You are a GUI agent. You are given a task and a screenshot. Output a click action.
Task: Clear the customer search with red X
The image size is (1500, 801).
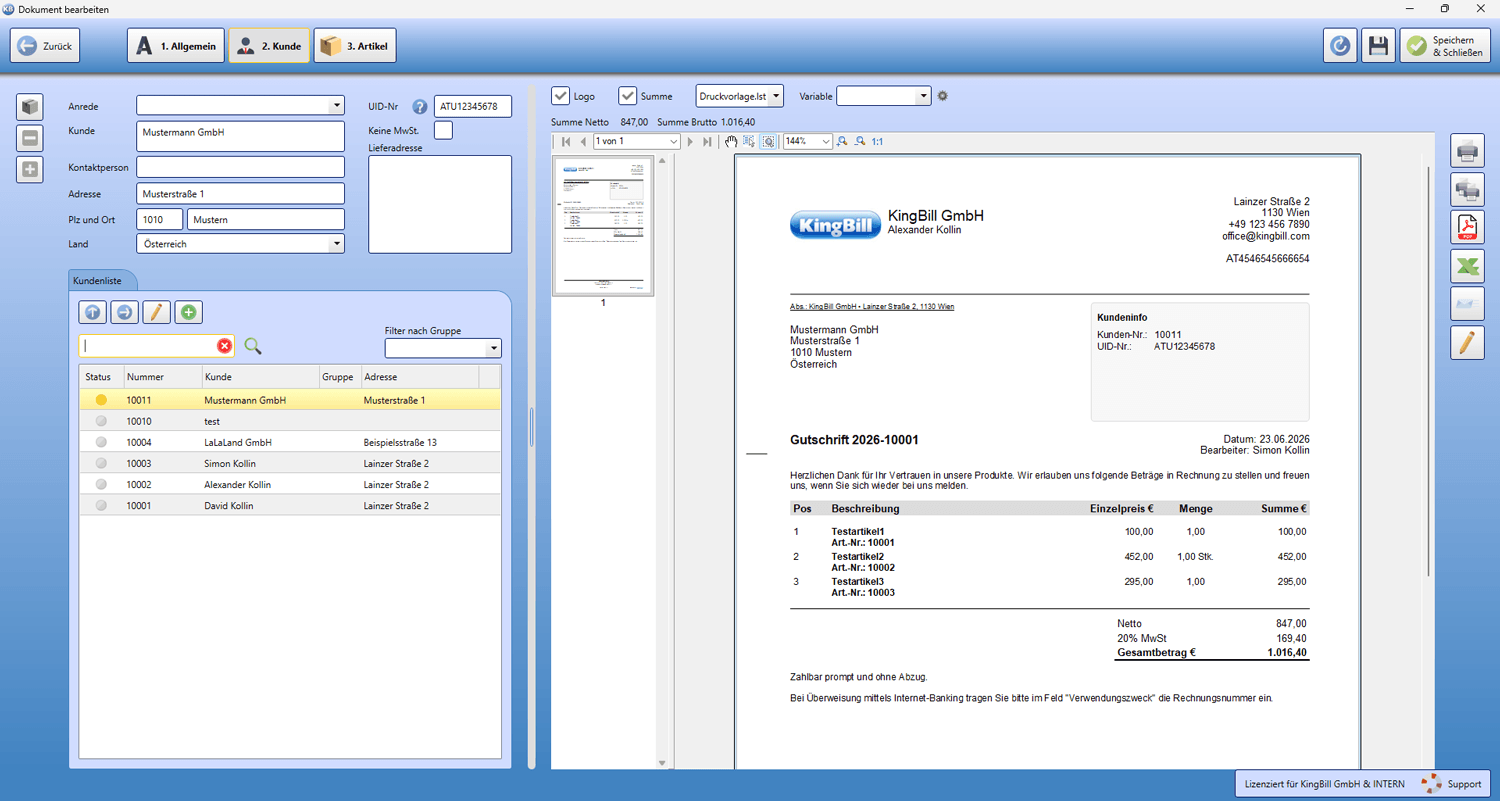click(224, 346)
